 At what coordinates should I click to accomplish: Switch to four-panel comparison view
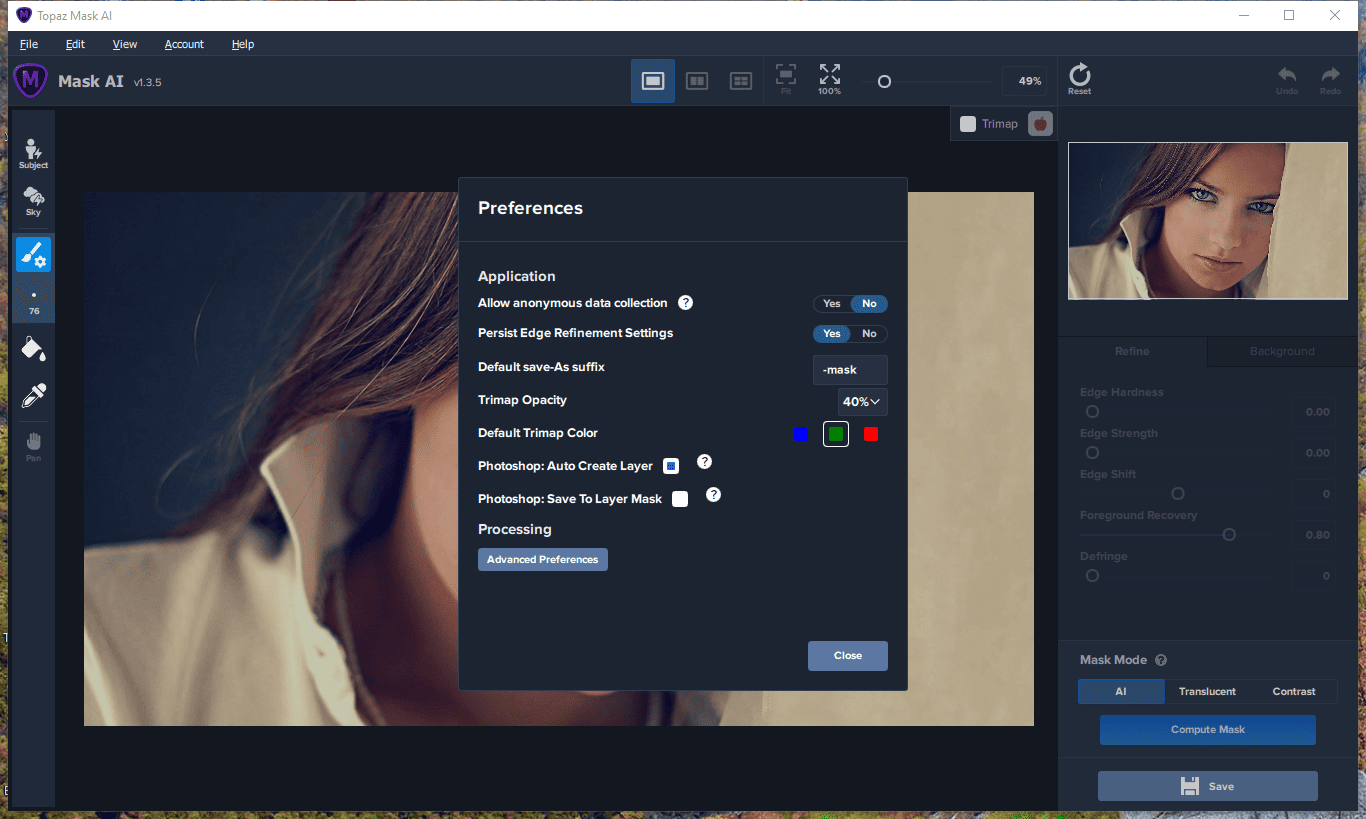[x=741, y=81]
